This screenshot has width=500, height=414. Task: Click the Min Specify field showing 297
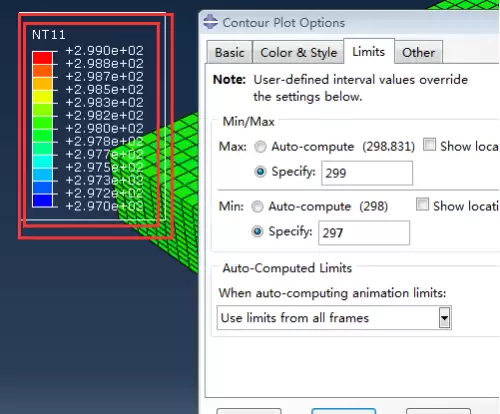point(364,233)
